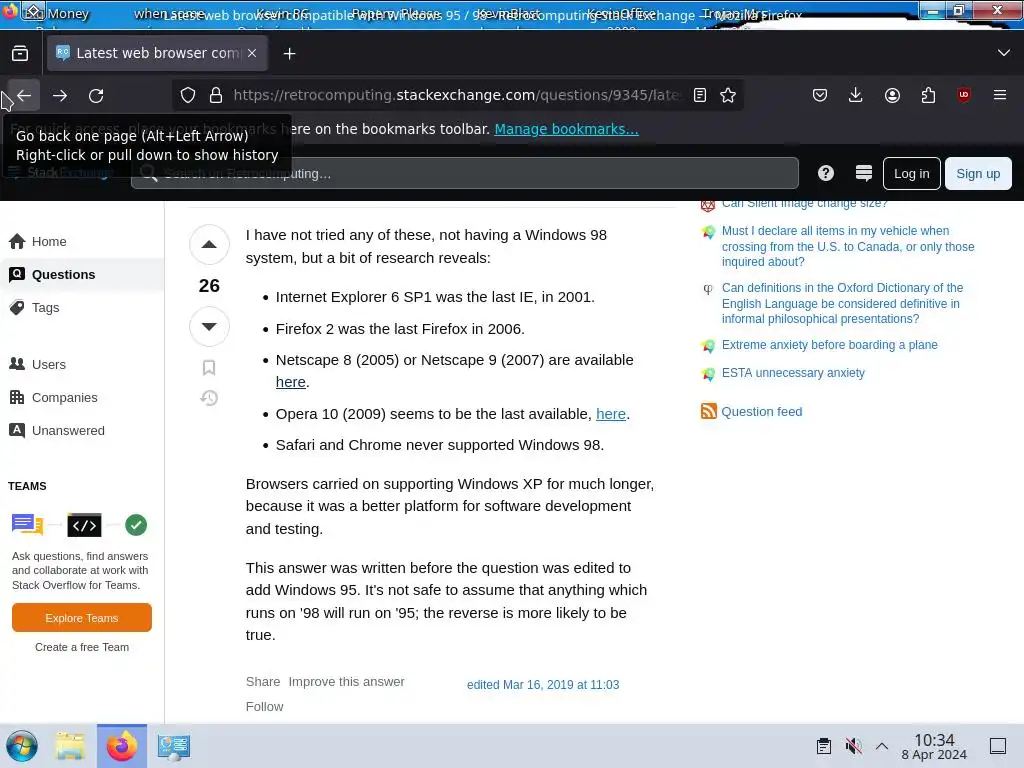Open Firefox application menu

[1000, 95]
